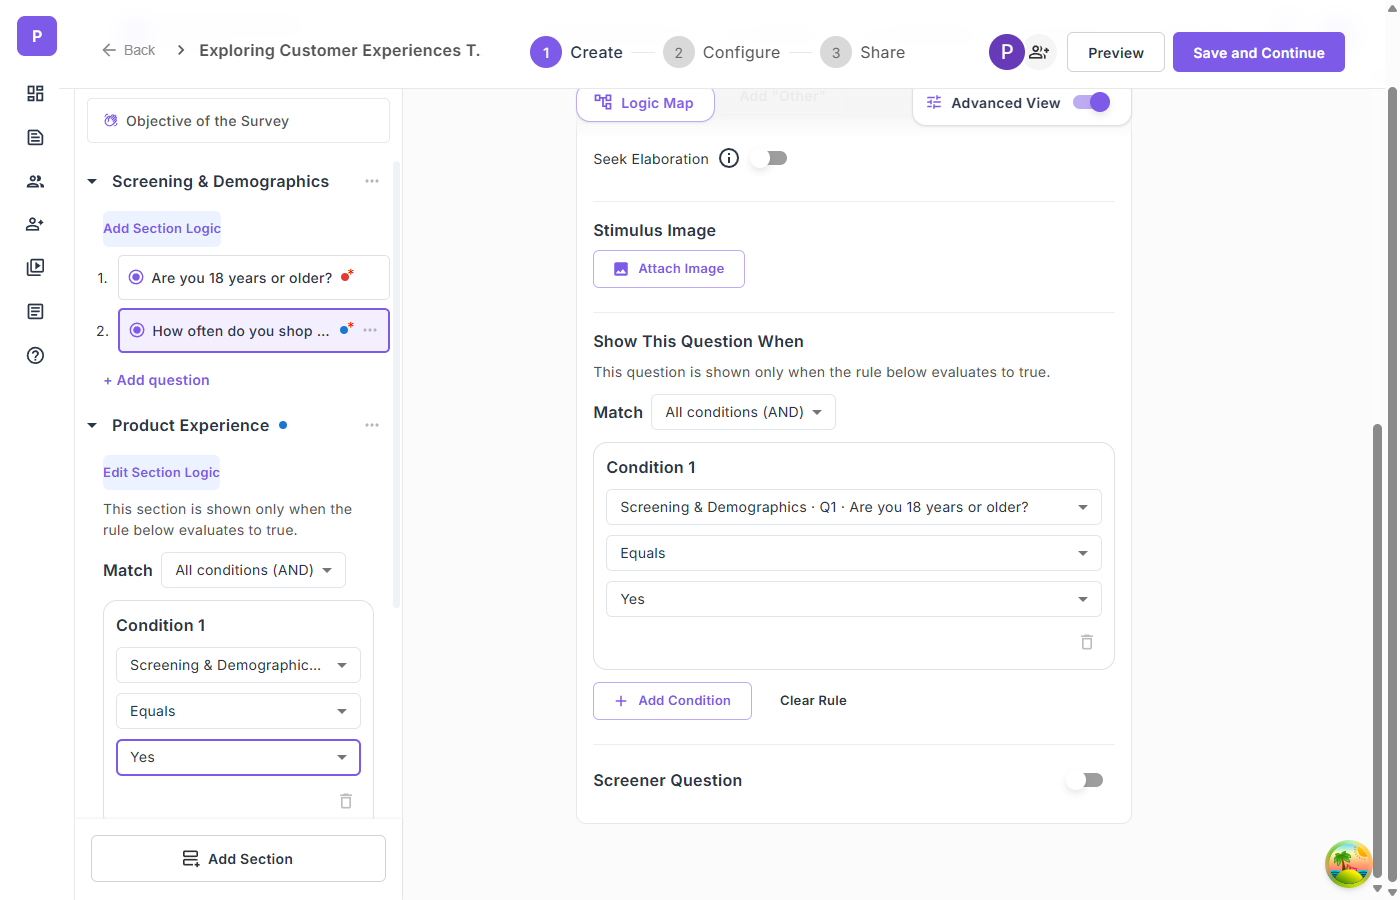The height and width of the screenshot is (900, 1400).
Task: Delete Condition 1 in question rule
Action: [x=1087, y=642]
